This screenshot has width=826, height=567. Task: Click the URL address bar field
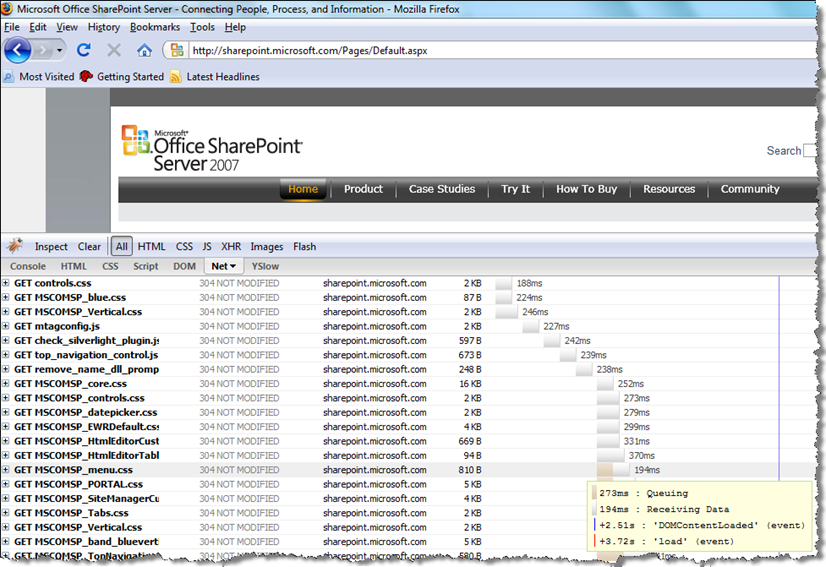click(x=500, y=51)
